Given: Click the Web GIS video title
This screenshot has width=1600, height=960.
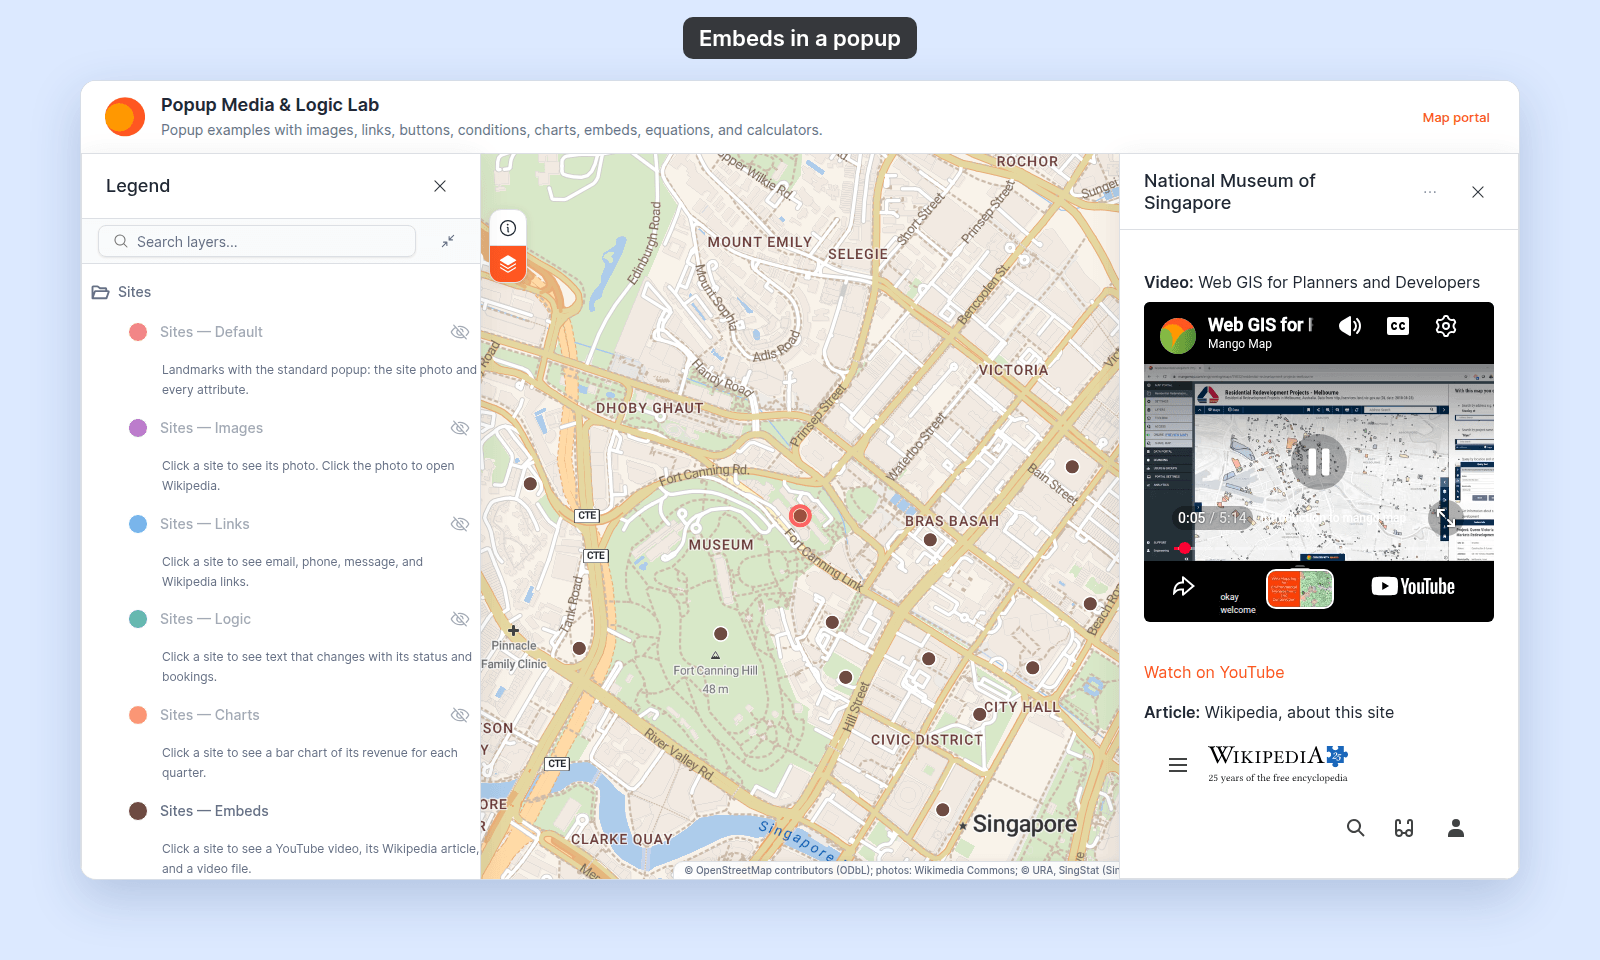Looking at the screenshot, I should point(1259,325).
